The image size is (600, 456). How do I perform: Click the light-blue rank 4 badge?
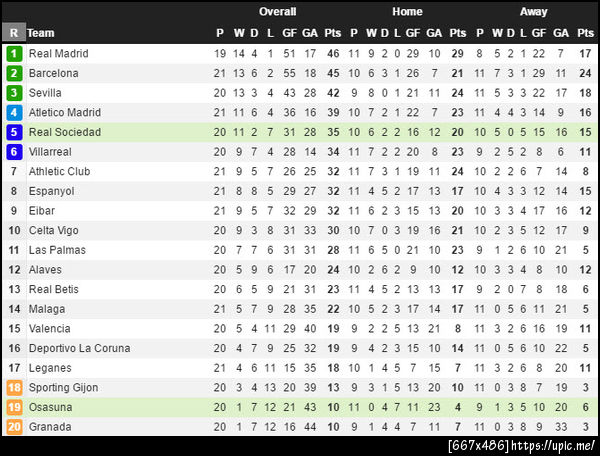(14, 113)
